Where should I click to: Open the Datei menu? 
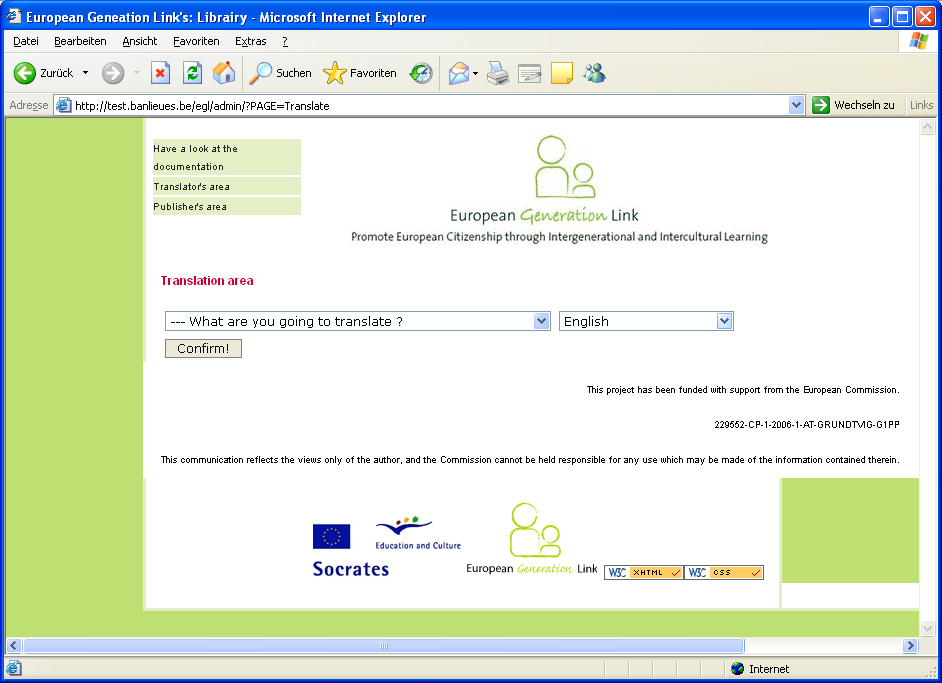click(x=26, y=41)
